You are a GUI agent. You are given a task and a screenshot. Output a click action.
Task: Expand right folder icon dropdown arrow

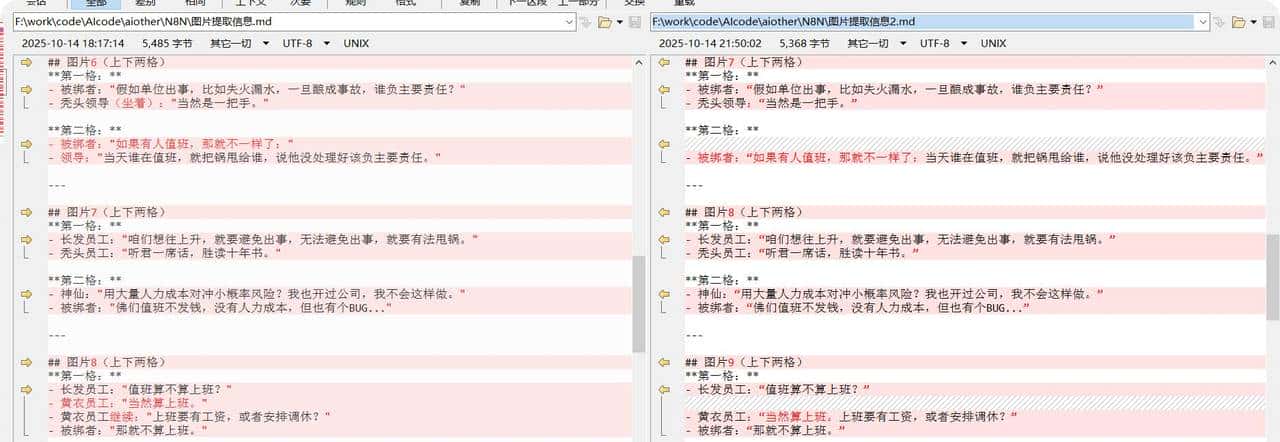[1255, 22]
